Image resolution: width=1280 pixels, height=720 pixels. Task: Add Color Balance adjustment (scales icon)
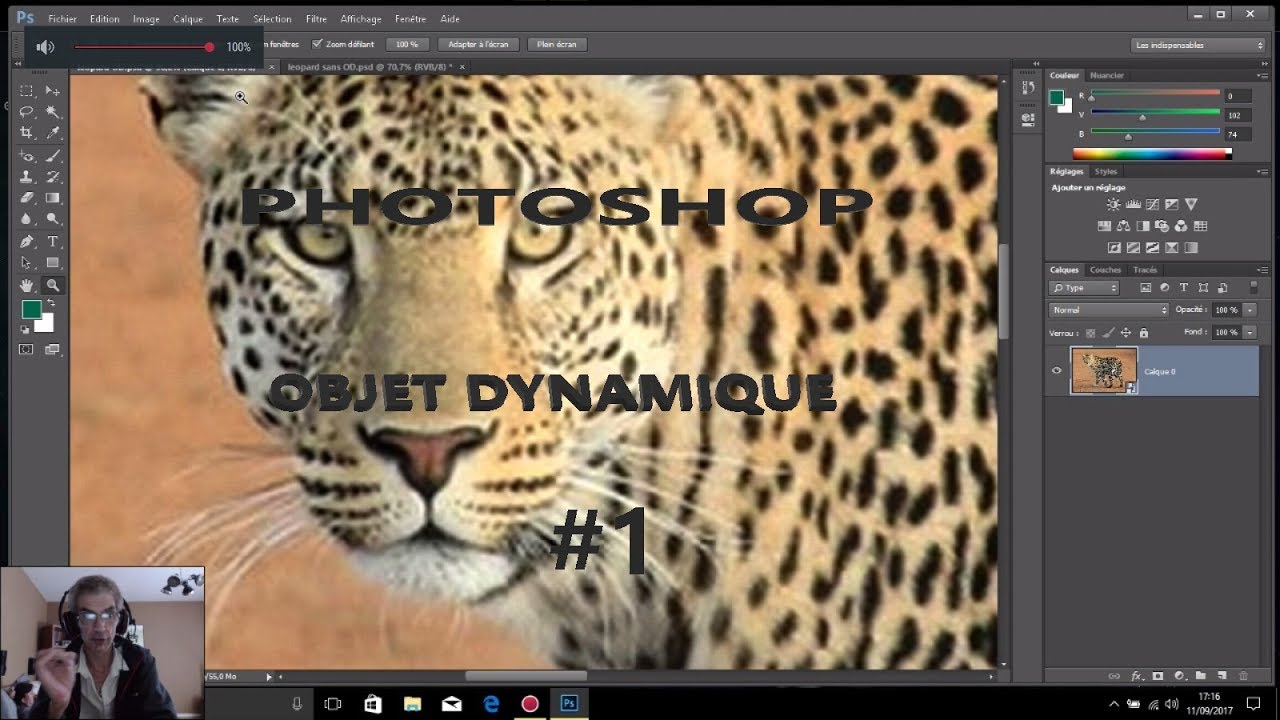pos(1123,226)
